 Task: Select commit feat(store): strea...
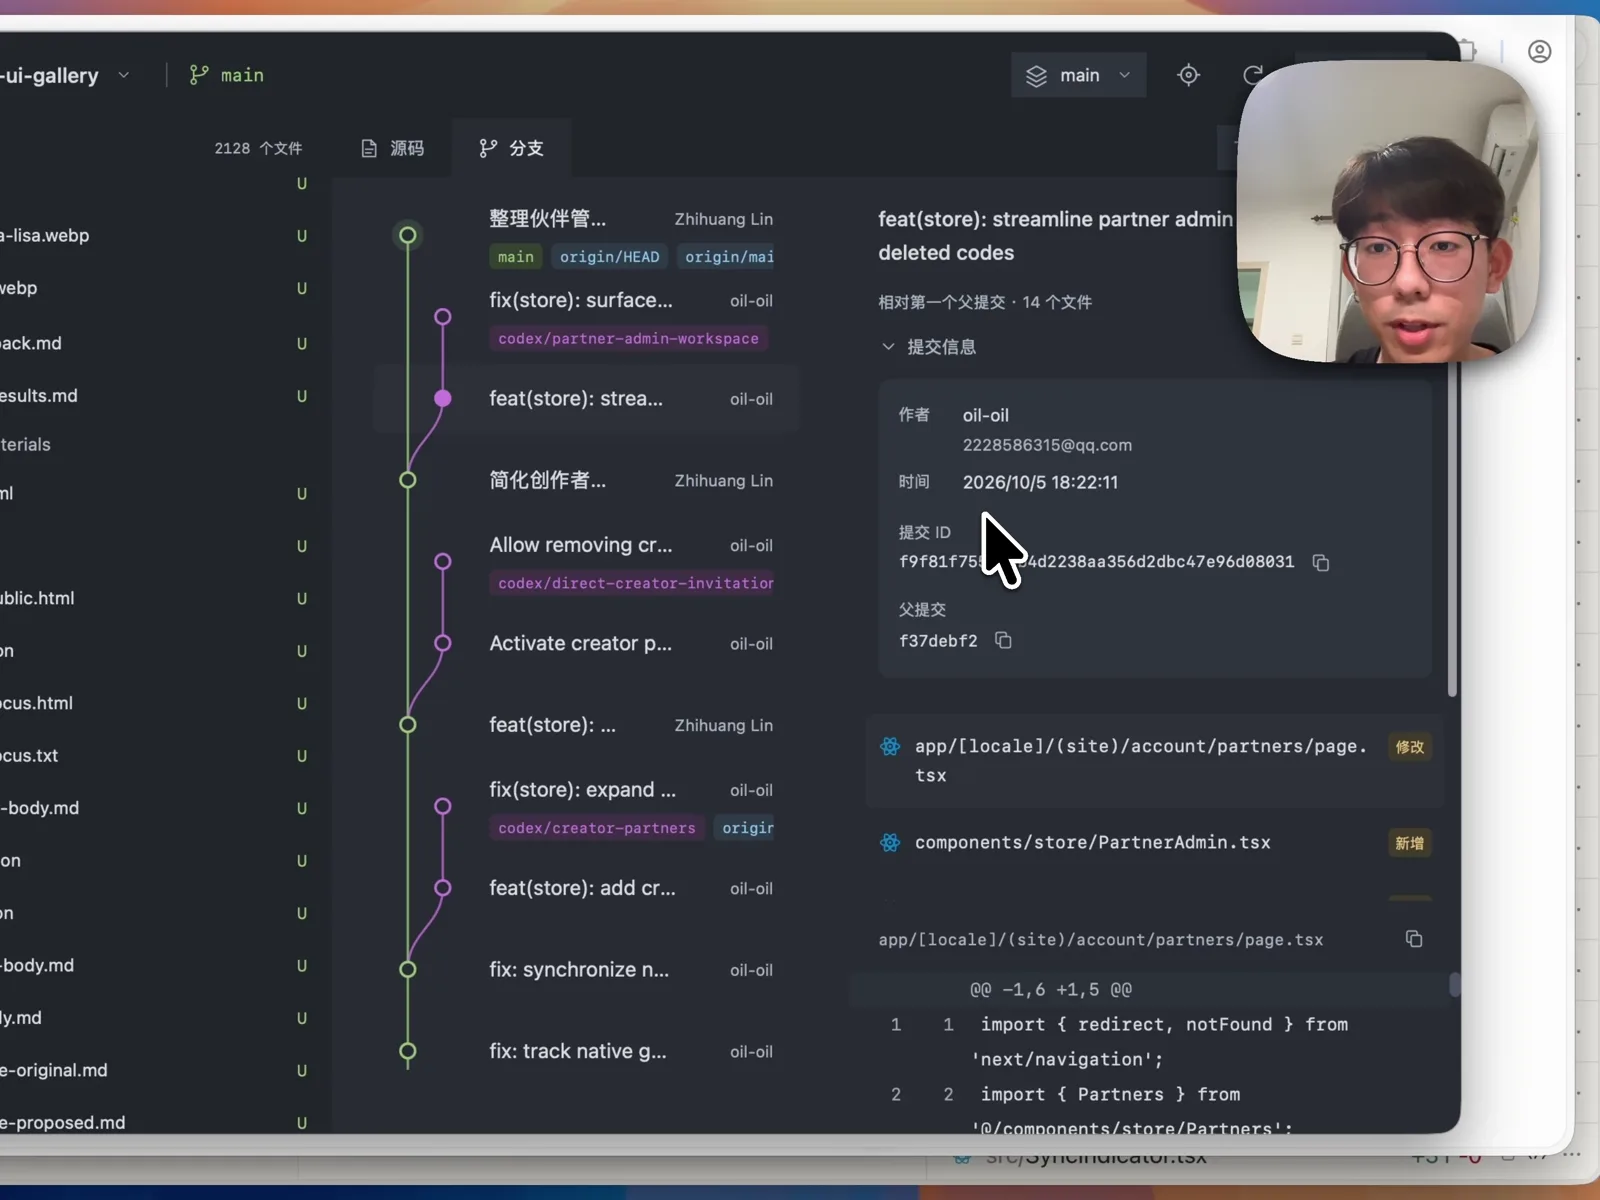click(x=588, y=399)
